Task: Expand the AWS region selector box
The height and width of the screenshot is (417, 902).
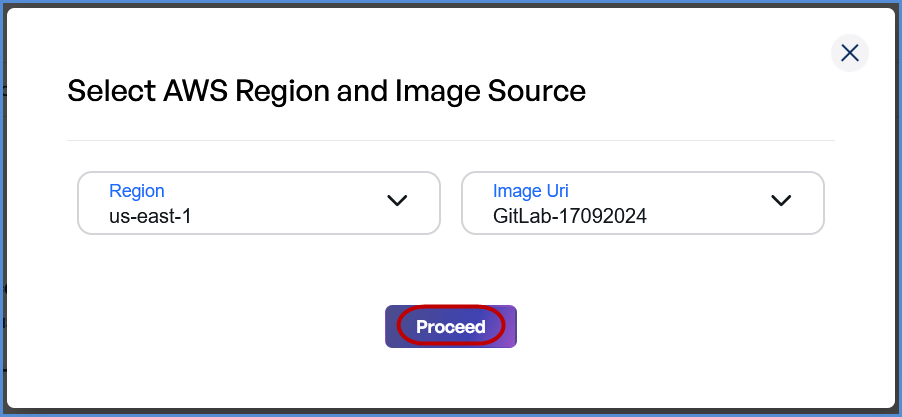Action: pos(258,203)
